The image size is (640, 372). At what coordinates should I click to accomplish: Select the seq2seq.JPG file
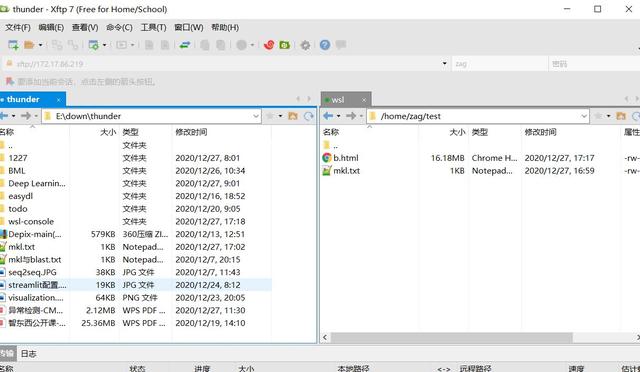32,272
